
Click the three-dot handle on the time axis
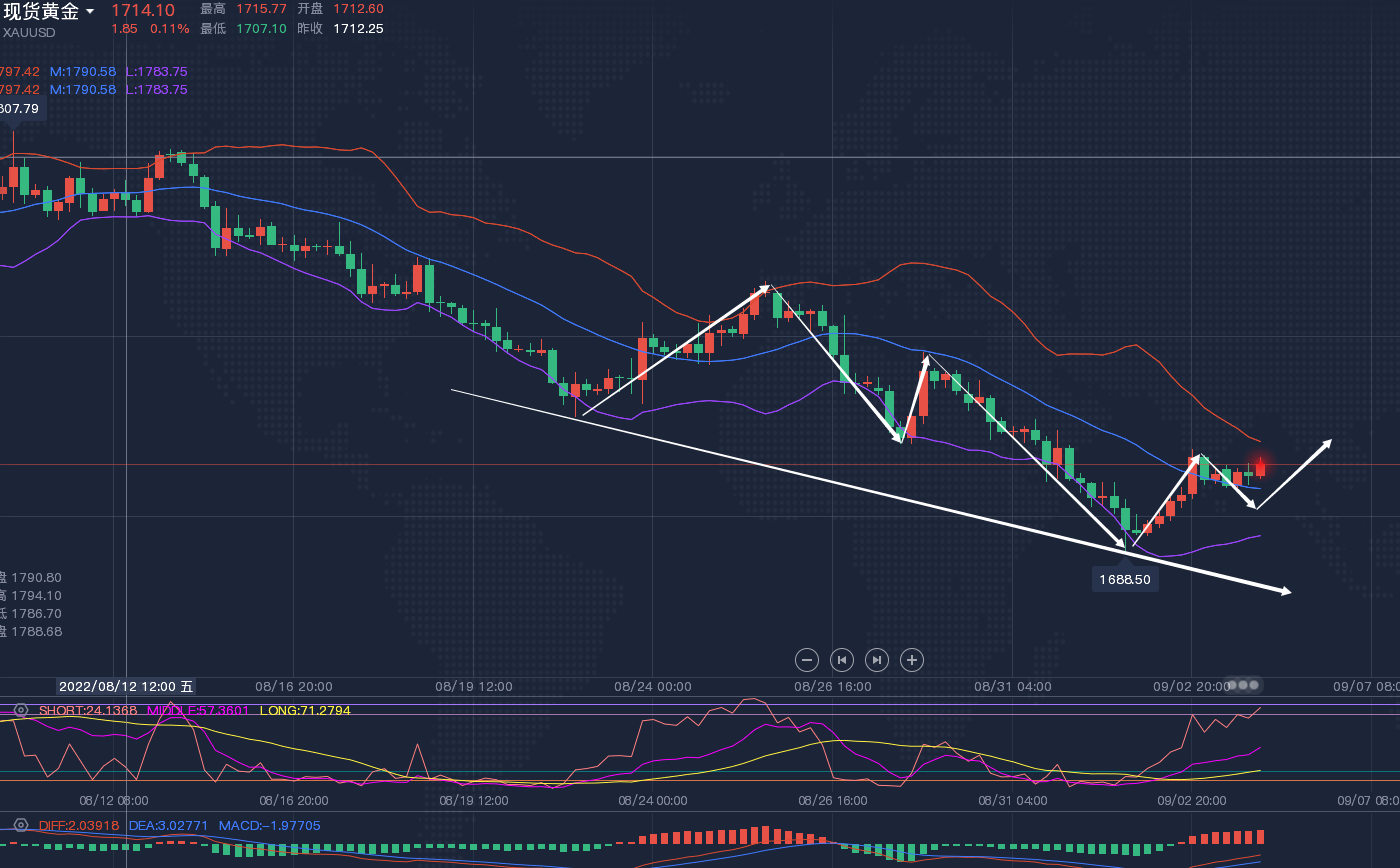(x=1243, y=685)
